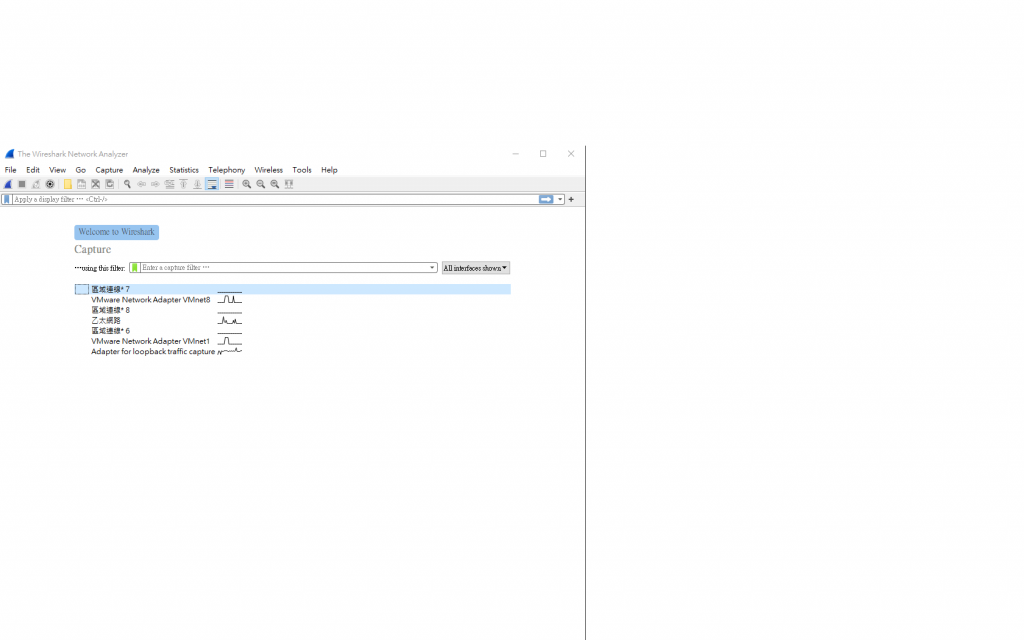Click the 乙太網路 traffic sparkline graph
The height and width of the screenshot is (640, 1024).
[230, 321]
